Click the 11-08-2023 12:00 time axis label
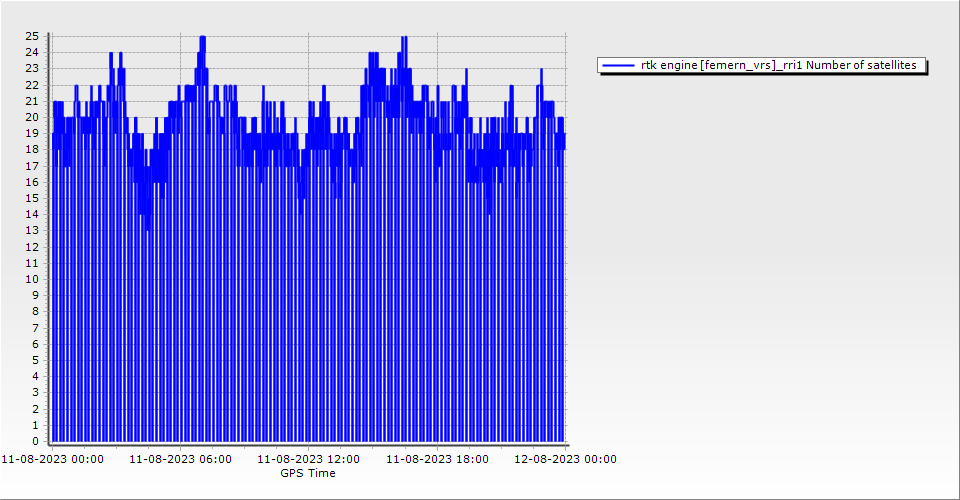Viewport: 960px width, 500px height. tap(309, 460)
